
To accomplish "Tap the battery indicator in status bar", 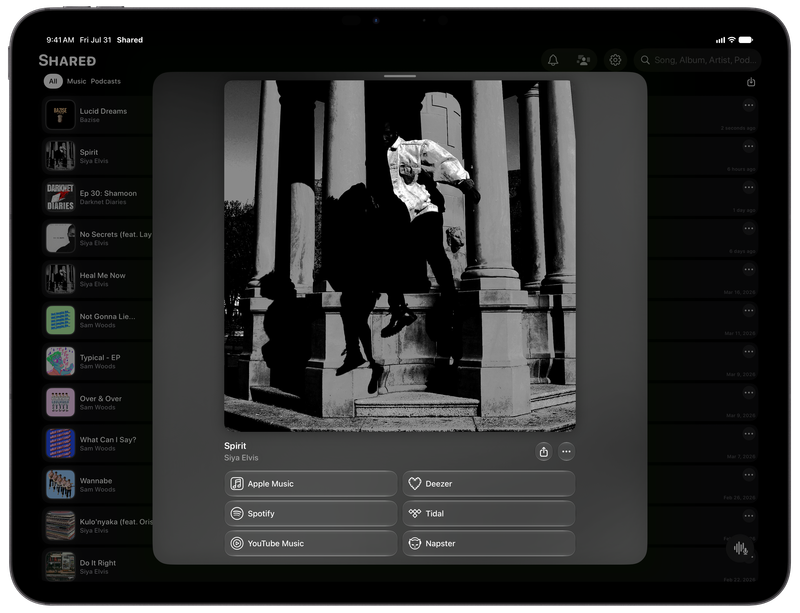I will tap(746, 40).
